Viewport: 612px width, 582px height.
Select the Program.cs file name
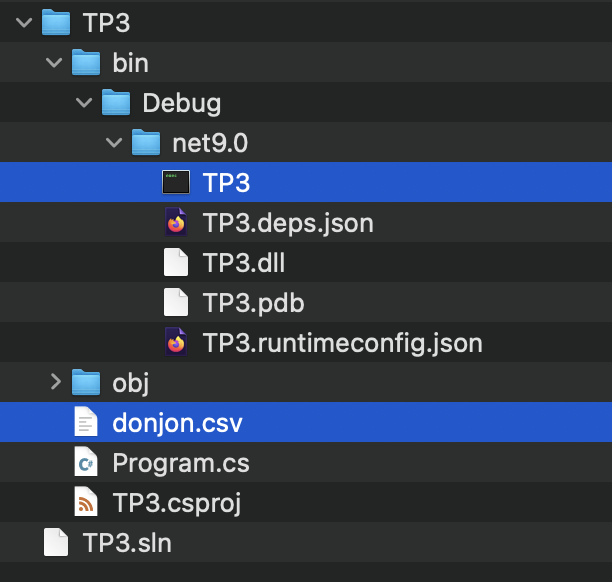180,463
